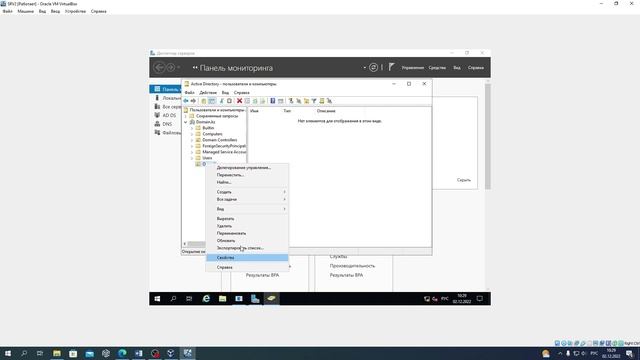Click the Up one level folder icon

[204, 101]
